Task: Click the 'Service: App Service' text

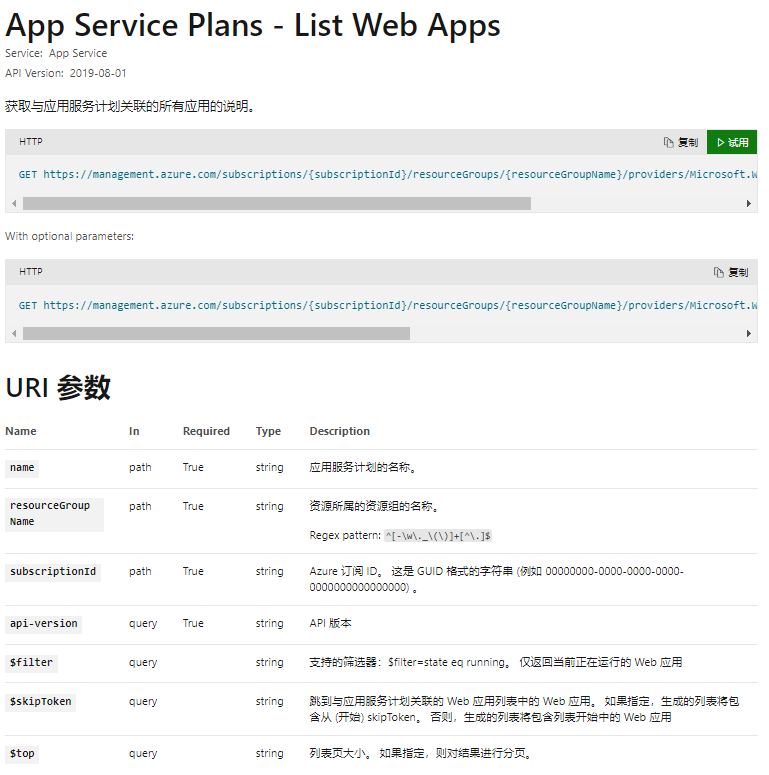Action: pyautogui.click(x=56, y=53)
